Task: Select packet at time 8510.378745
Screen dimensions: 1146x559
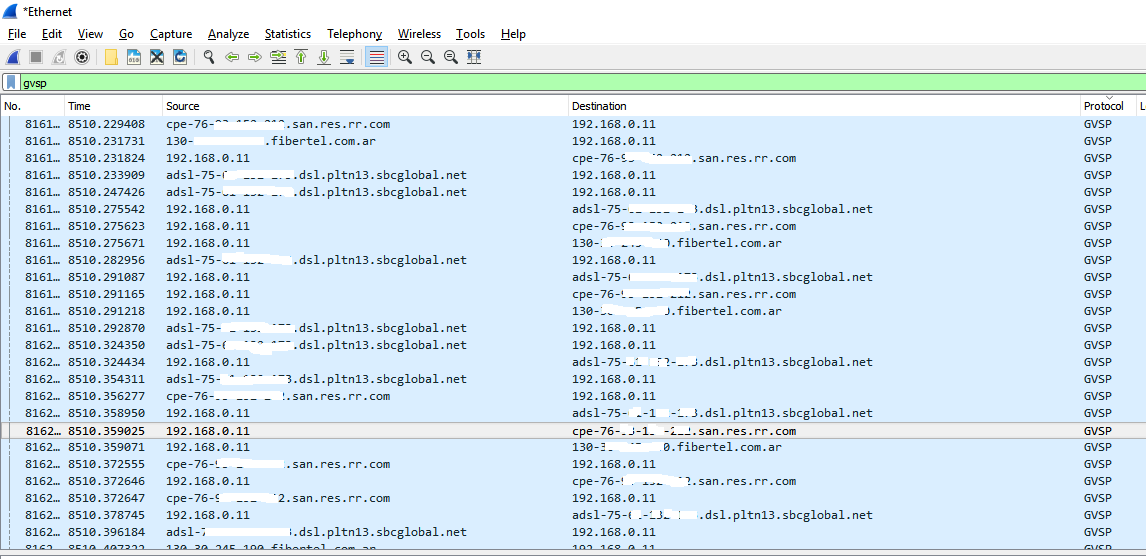Action: click(573, 515)
